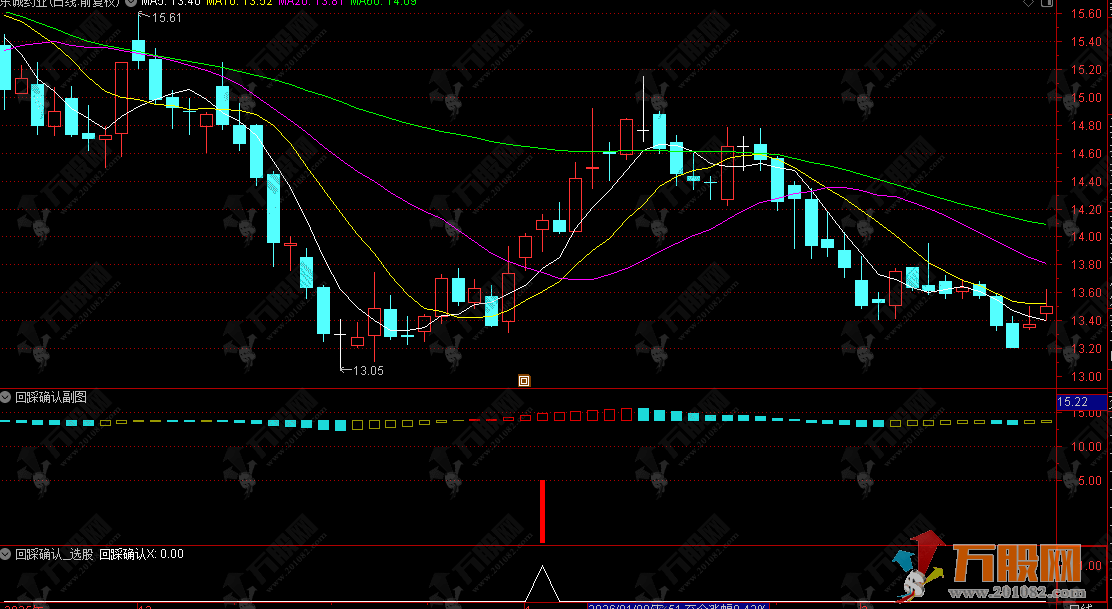Image resolution: width=1112 pixels, height=609 pixels.
Task: Open the main chart title dropdown circle
Action: [x=131, y=2]
